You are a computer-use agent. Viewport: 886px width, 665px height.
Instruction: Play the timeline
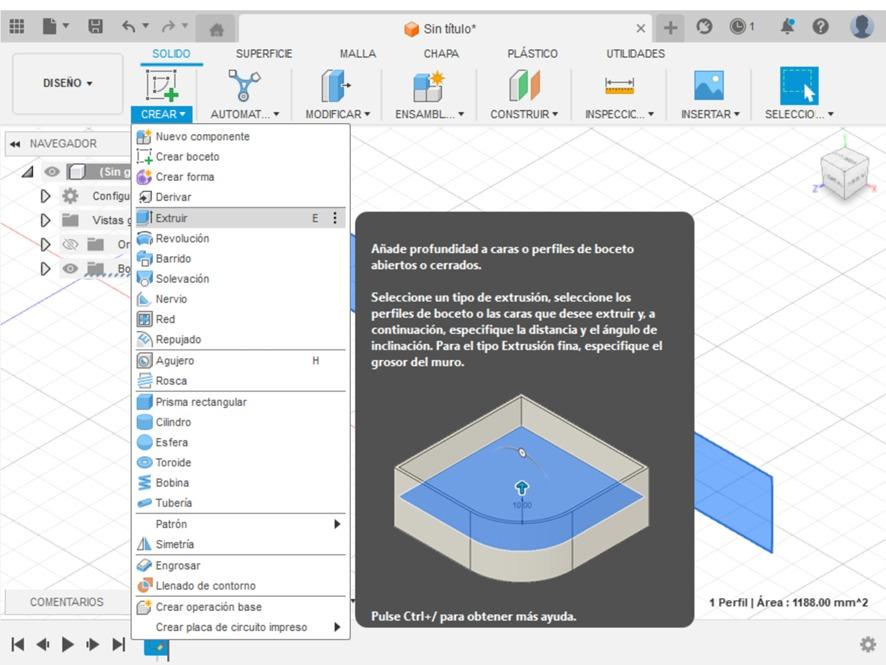coord(68,644)
